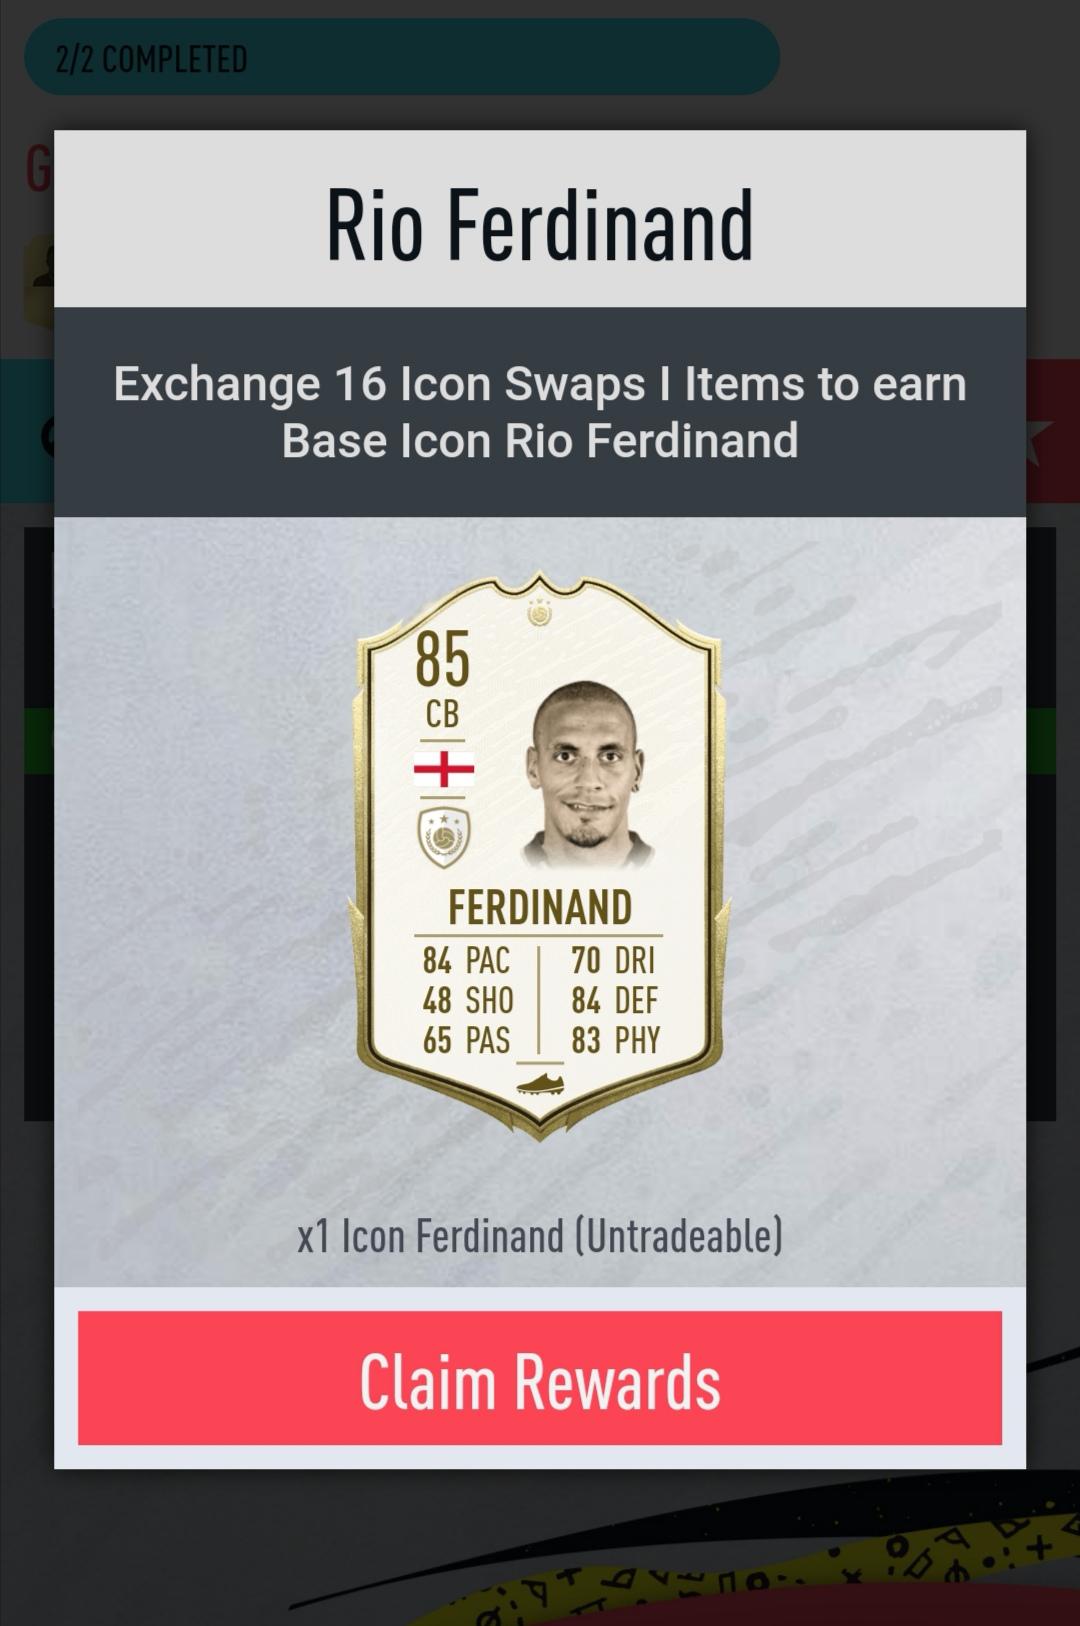Tap the 83 PHY stat

(615, 1041)
